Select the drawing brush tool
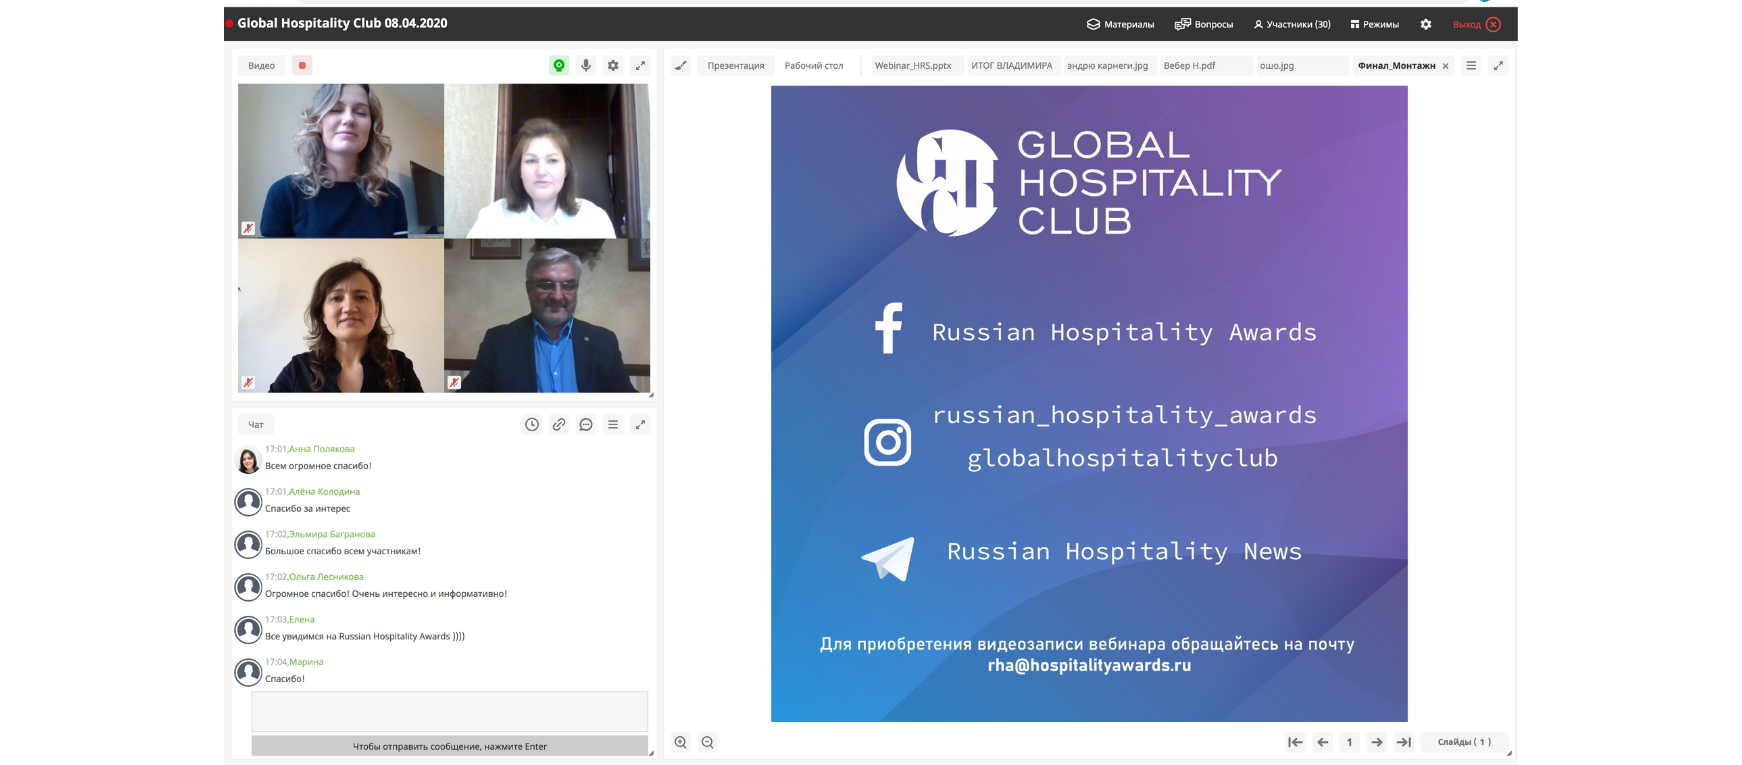This screenshot has width=1742, height=765. click(x=681, y=66)
